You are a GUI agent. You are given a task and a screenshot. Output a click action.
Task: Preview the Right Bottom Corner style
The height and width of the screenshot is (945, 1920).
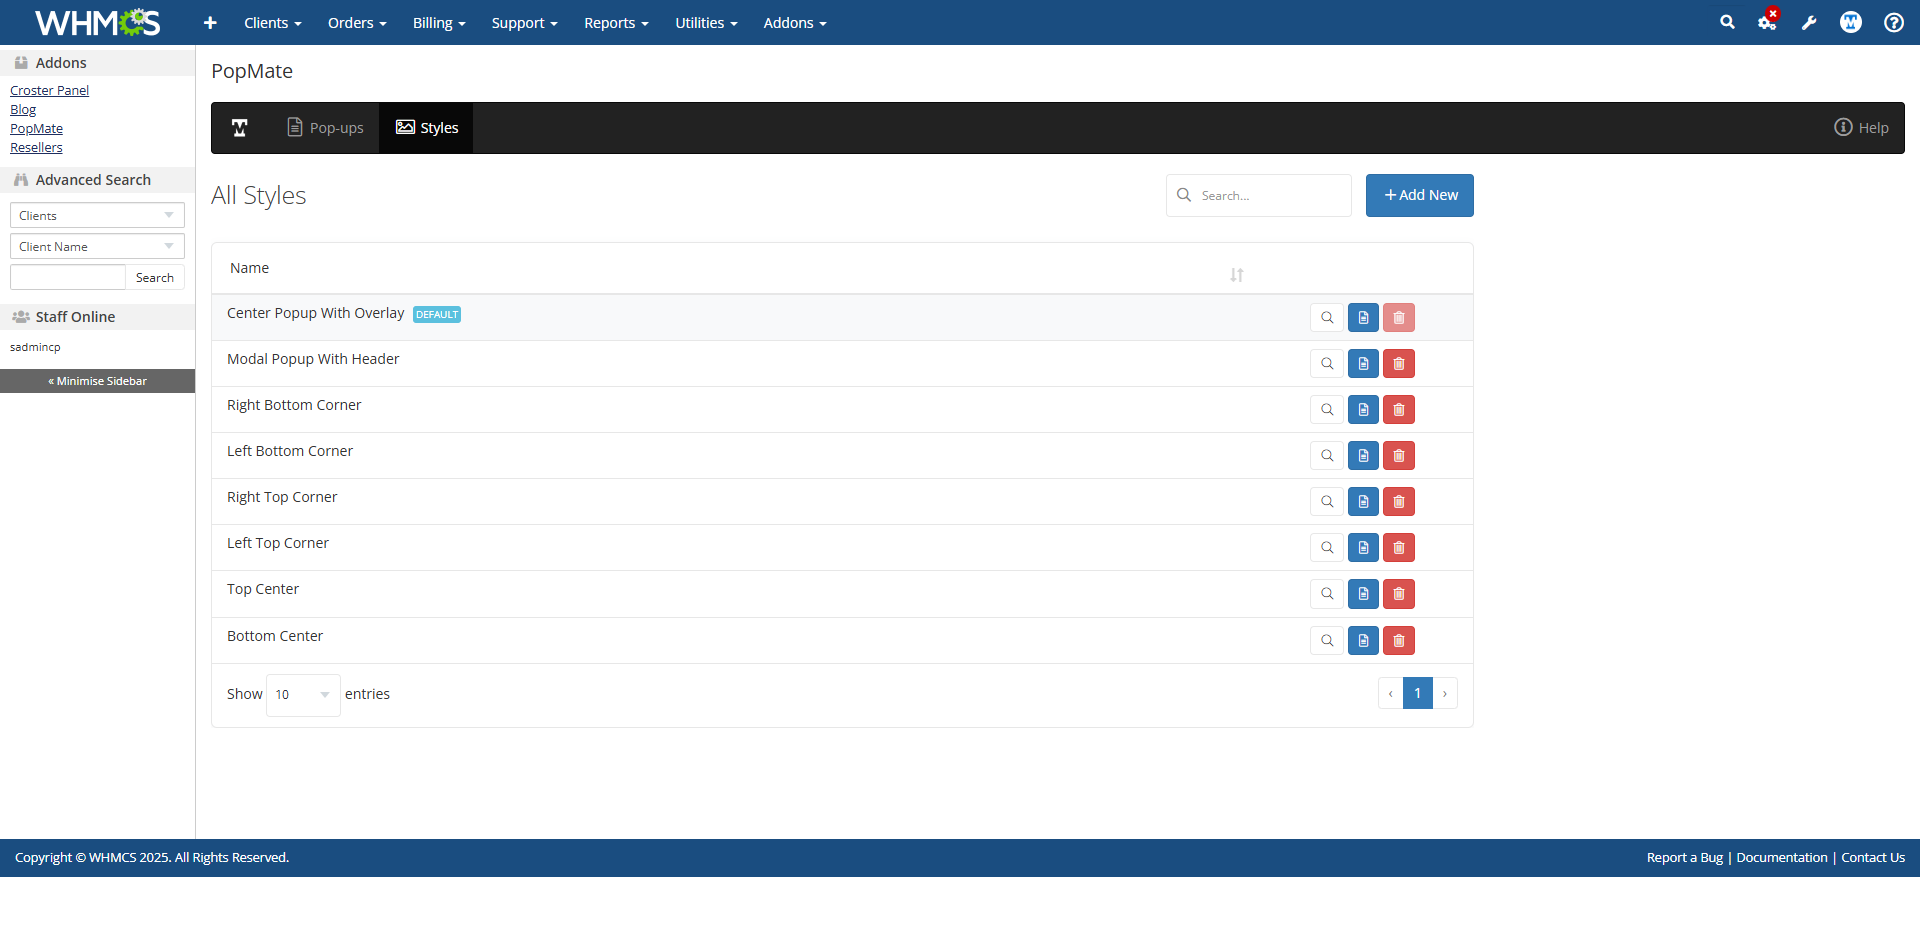pyautogui.click(x=1327, y=410)
